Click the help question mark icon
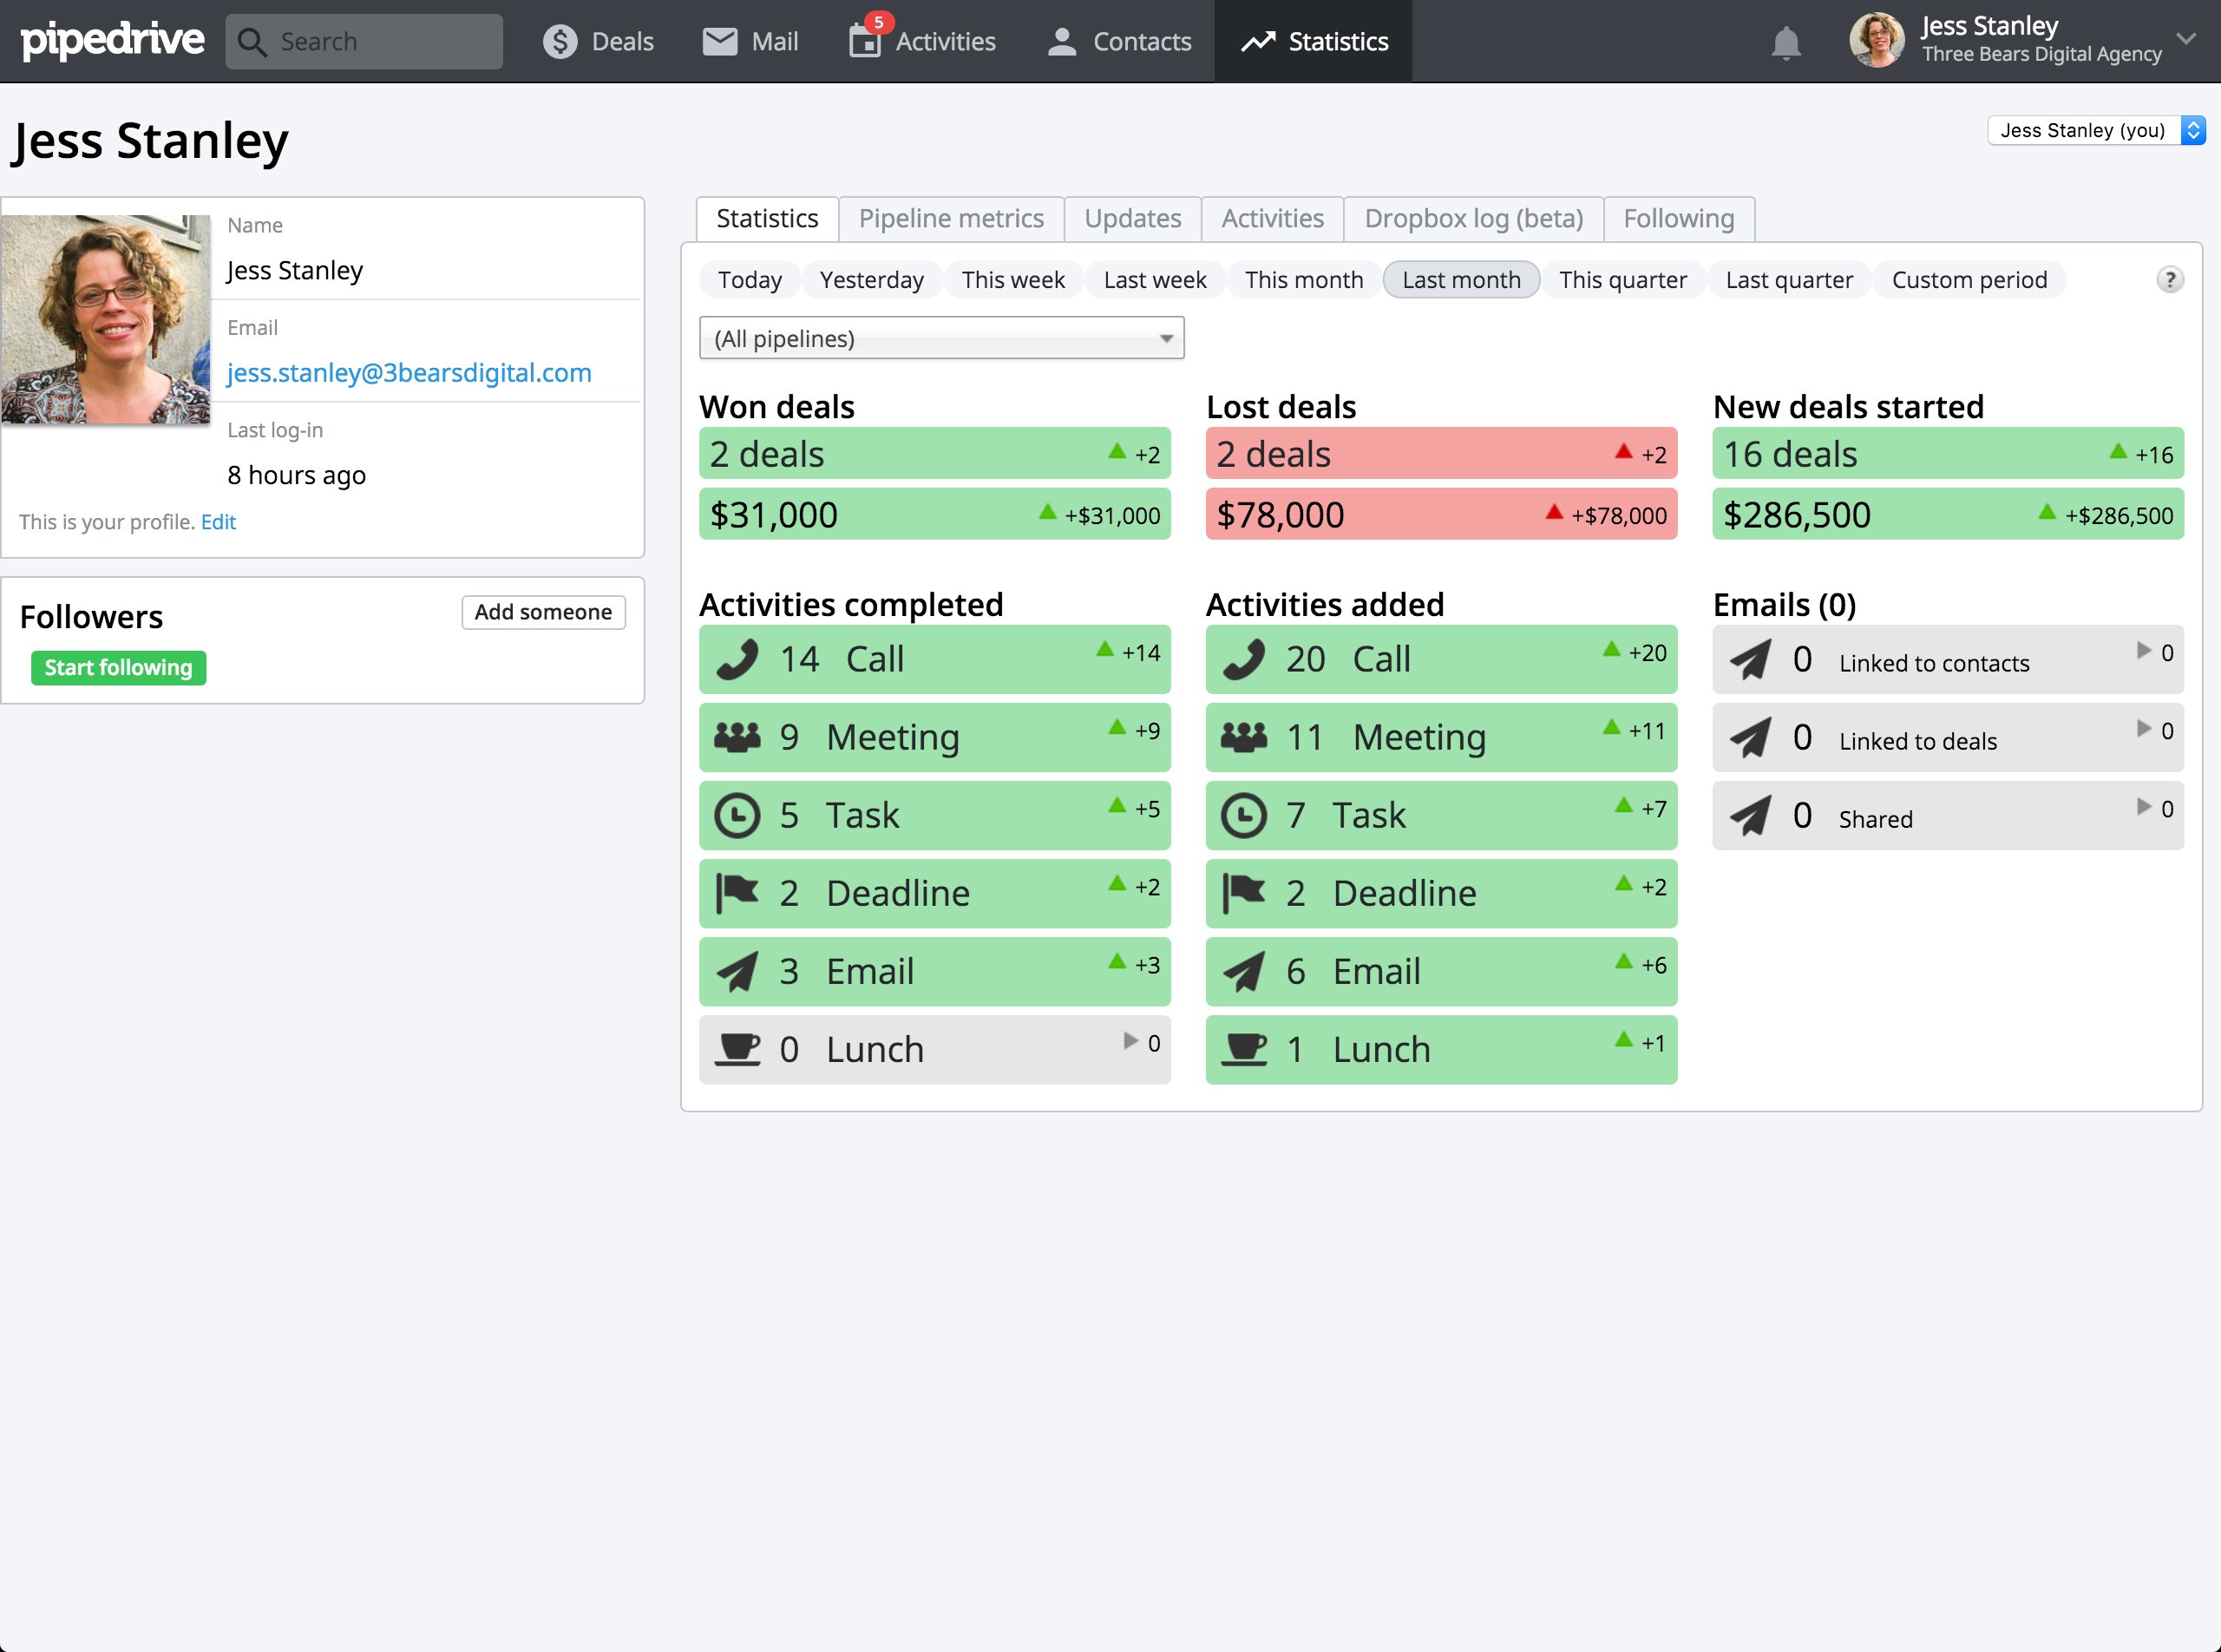This screenshot has width=2221, height=1652. (2169, 279)
